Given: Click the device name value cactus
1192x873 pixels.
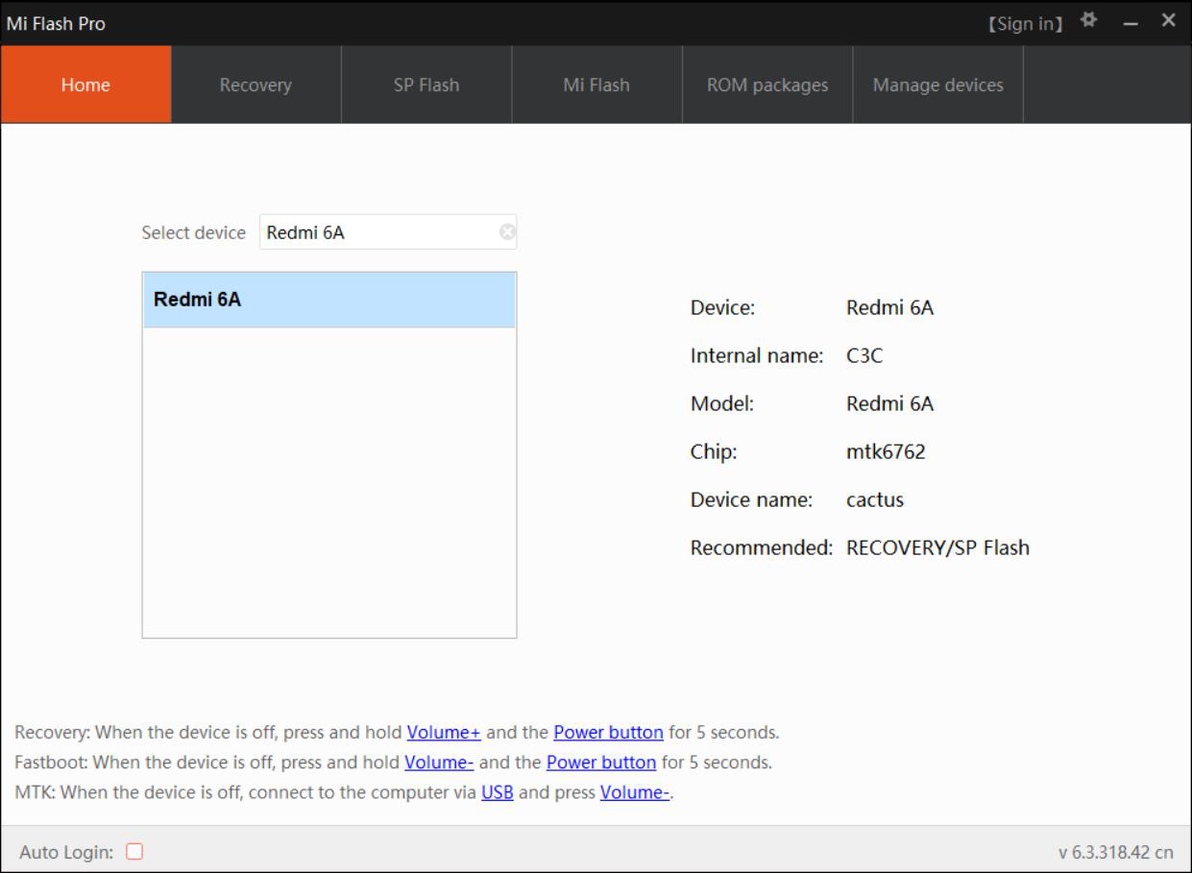Looking at the screenshot, I should pos(875,500).
